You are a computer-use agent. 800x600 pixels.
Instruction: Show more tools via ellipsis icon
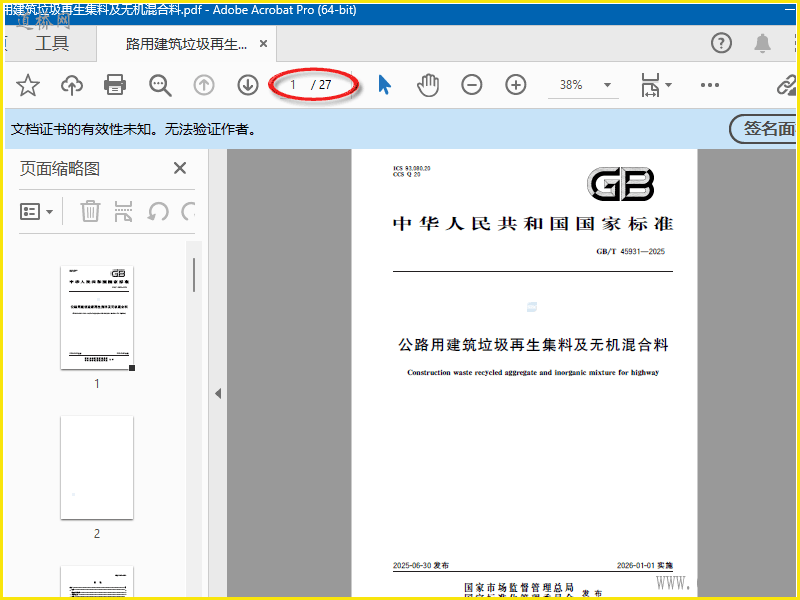[710, 85]
